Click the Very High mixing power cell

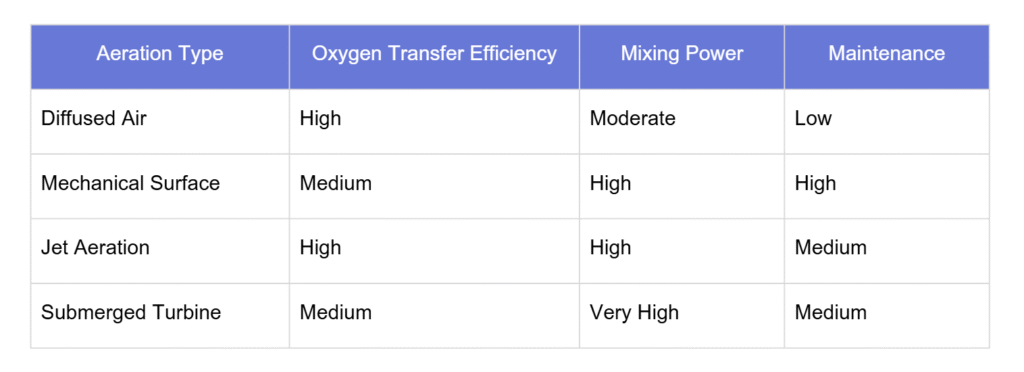682,315
